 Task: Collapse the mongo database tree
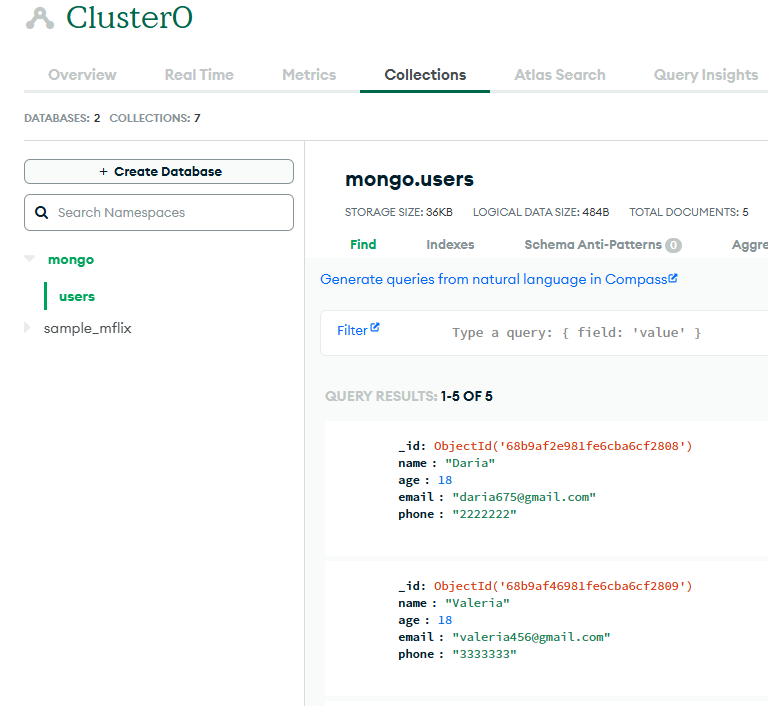[x=29, y=259]
